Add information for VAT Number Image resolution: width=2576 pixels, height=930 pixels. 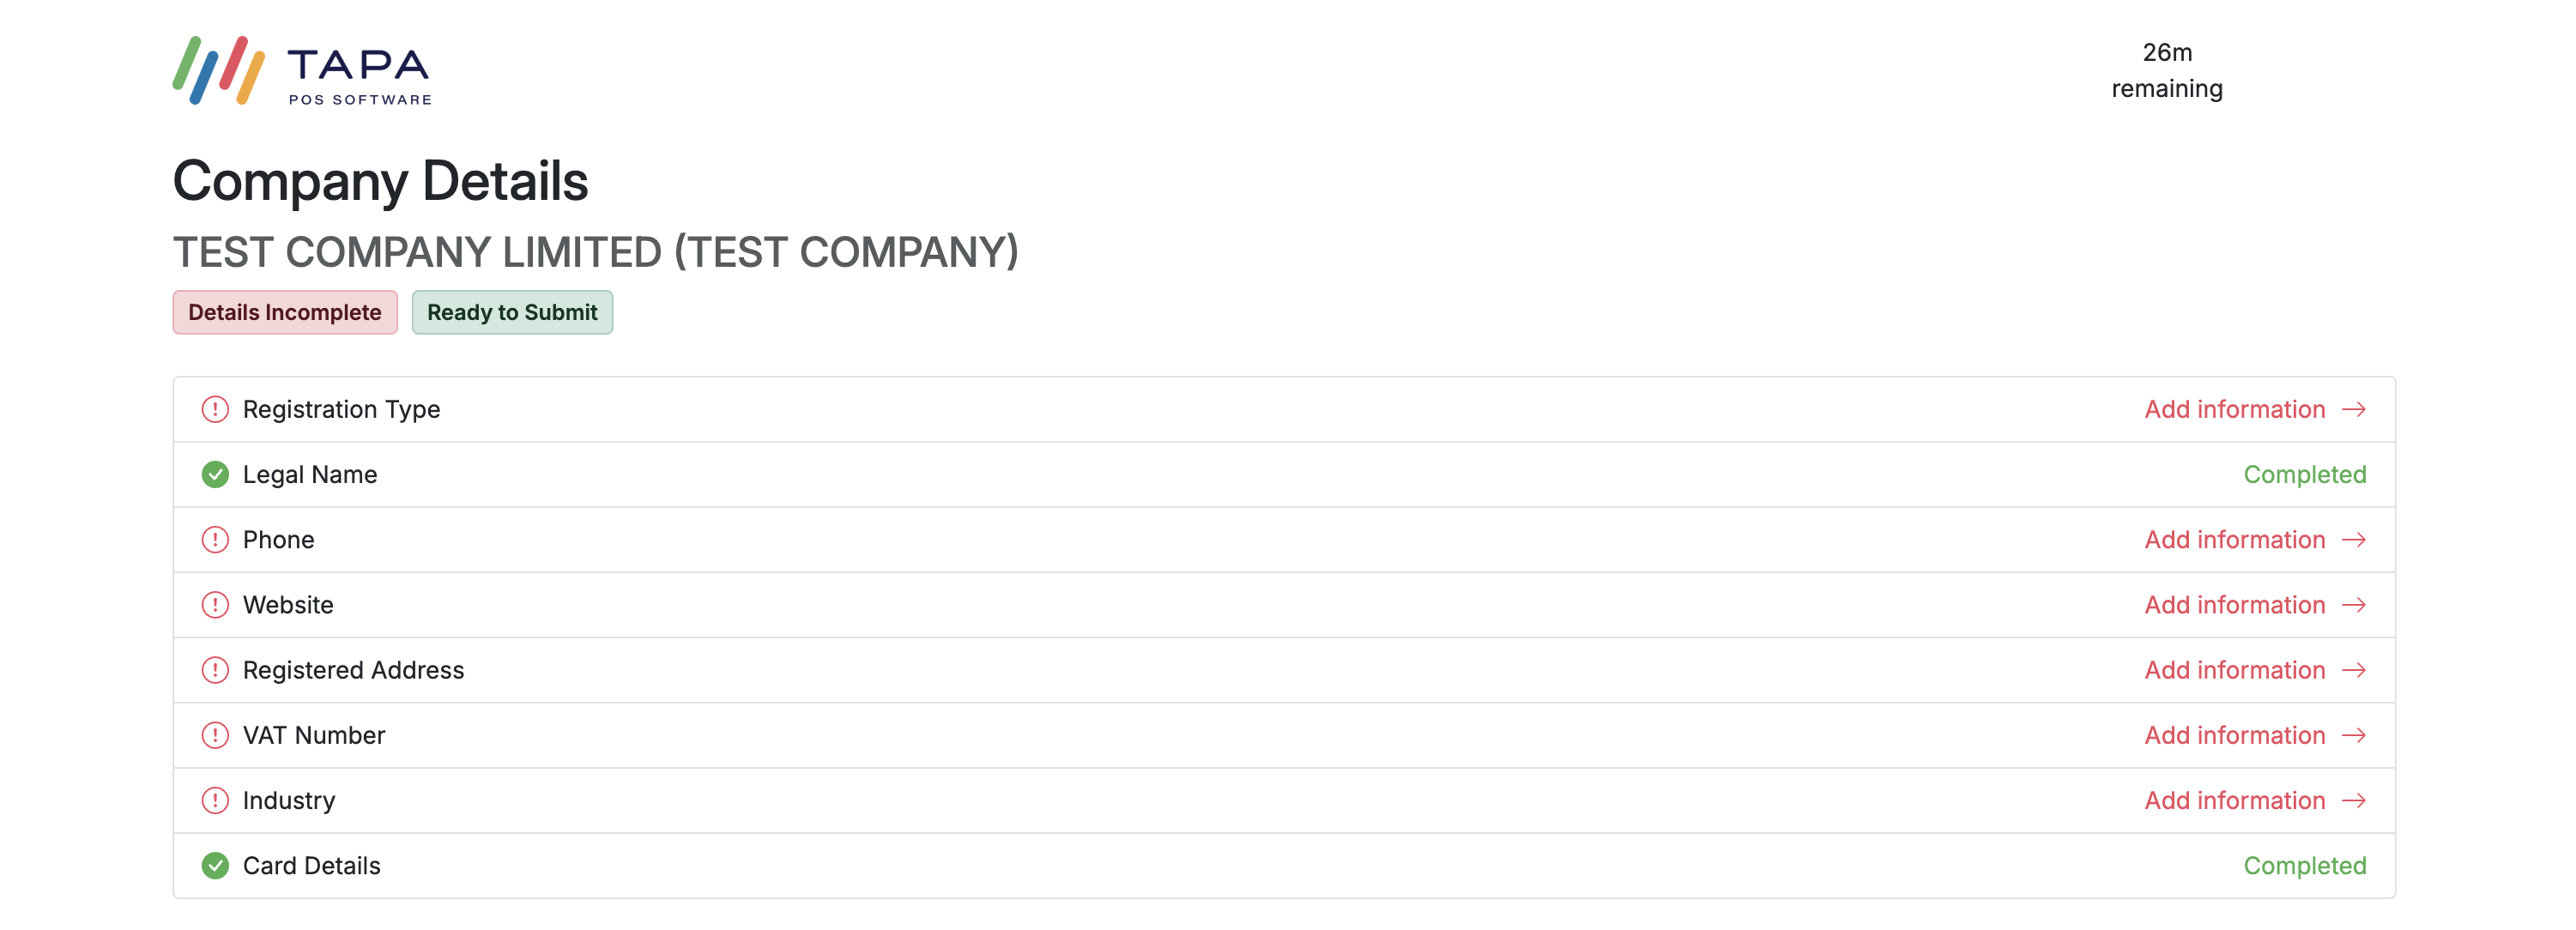[2236, 735]
